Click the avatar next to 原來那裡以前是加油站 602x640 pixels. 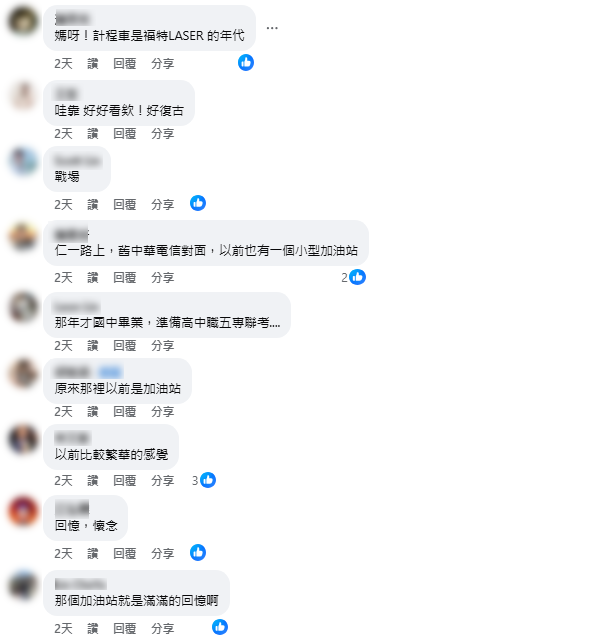click(x=23, y=373)
